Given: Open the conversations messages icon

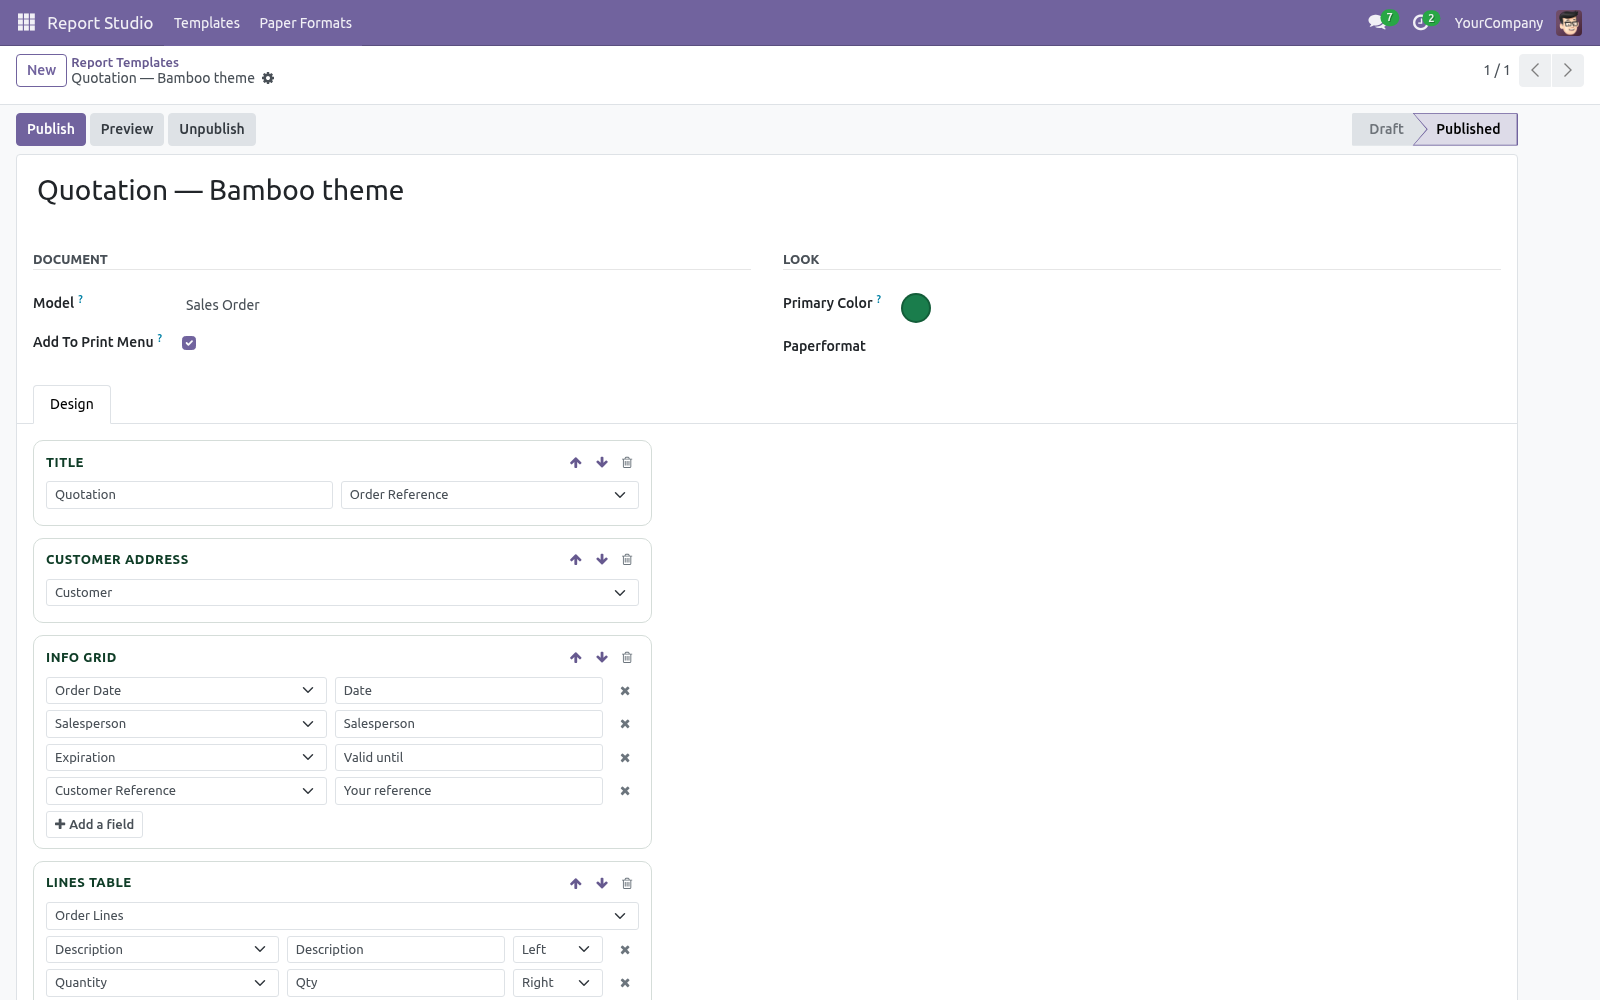Looking at the screenshot, I should (x=1377, y=22).
